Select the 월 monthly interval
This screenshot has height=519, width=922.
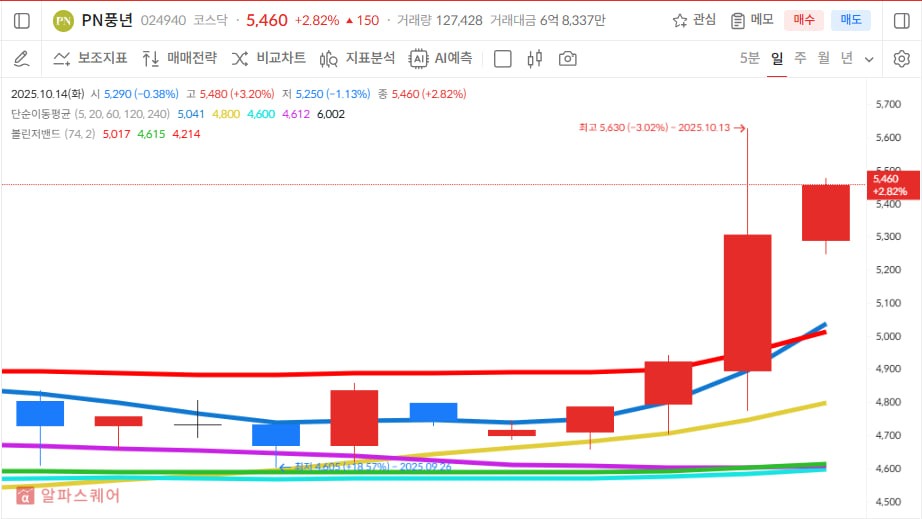pyautogui.click(x=823, y=58)
